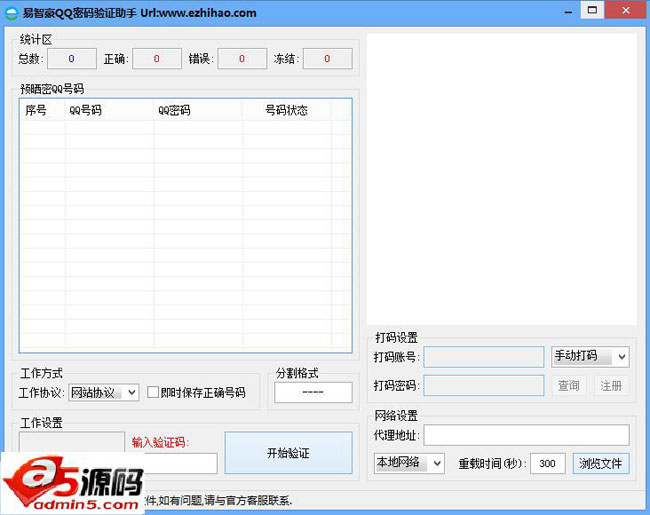
Task: Click the 开始验证 button
Action: 288,452
